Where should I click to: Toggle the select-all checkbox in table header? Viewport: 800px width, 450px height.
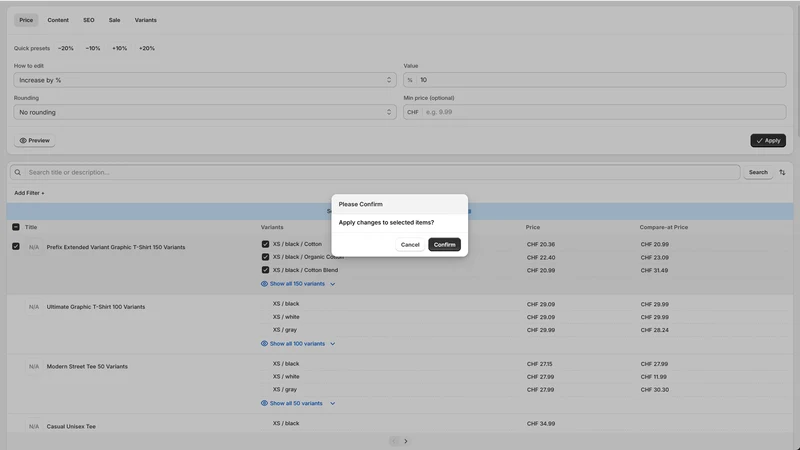tap(16, 227)
